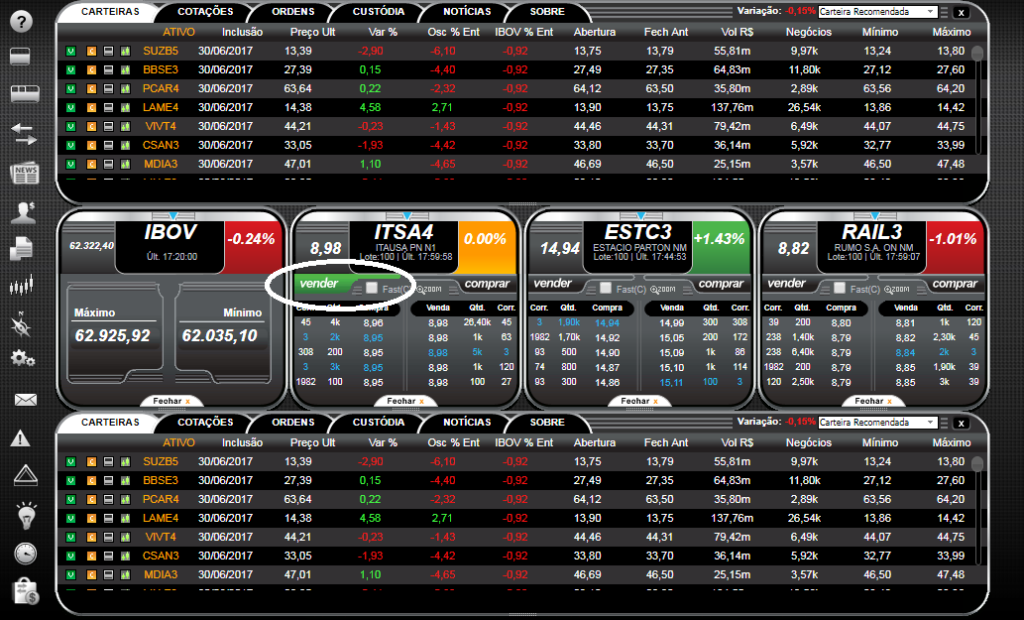
Task: Click vender button in RAIL3 widget
Action: 786,284
